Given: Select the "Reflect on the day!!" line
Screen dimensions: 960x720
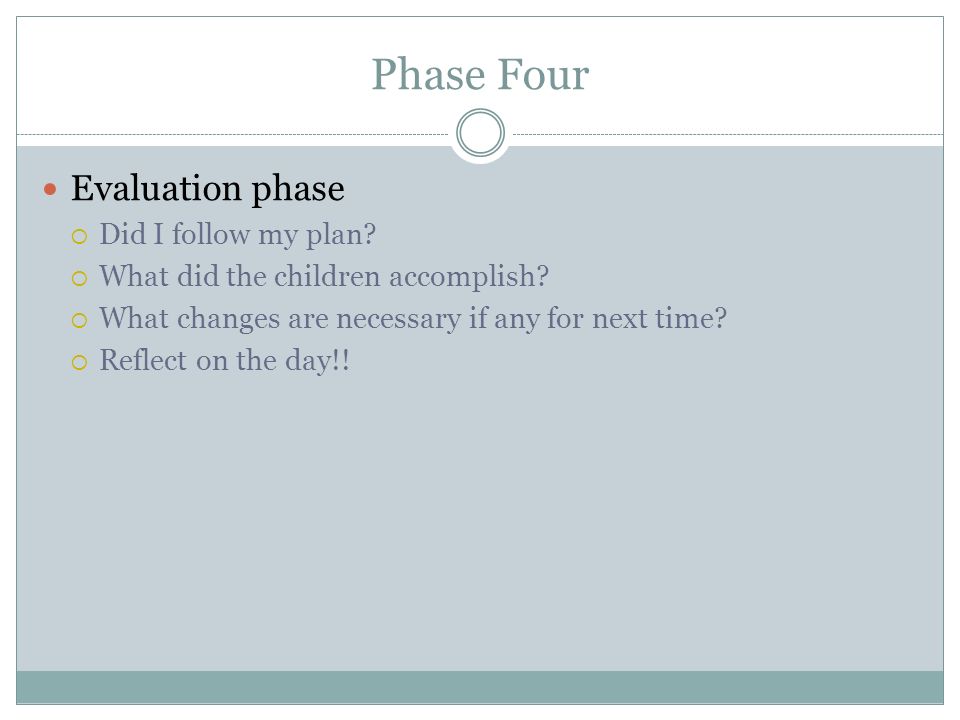Looking at the screenshot, I should 225,361.
